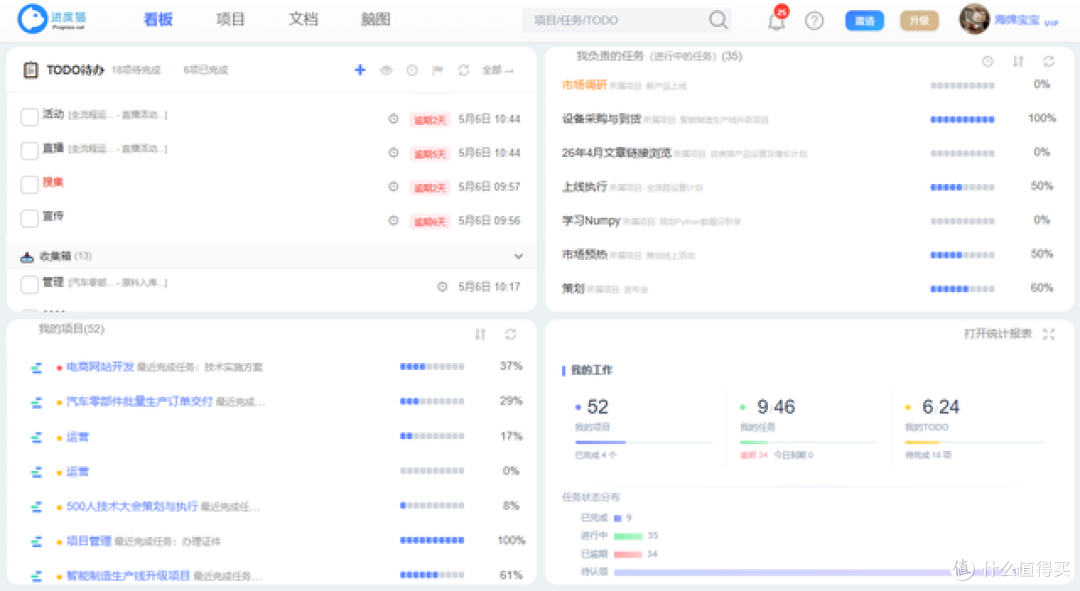Check the 直播 TODO checkbox
The height and width of the screenshot is (591, 1080).
(x=30, y=151)
